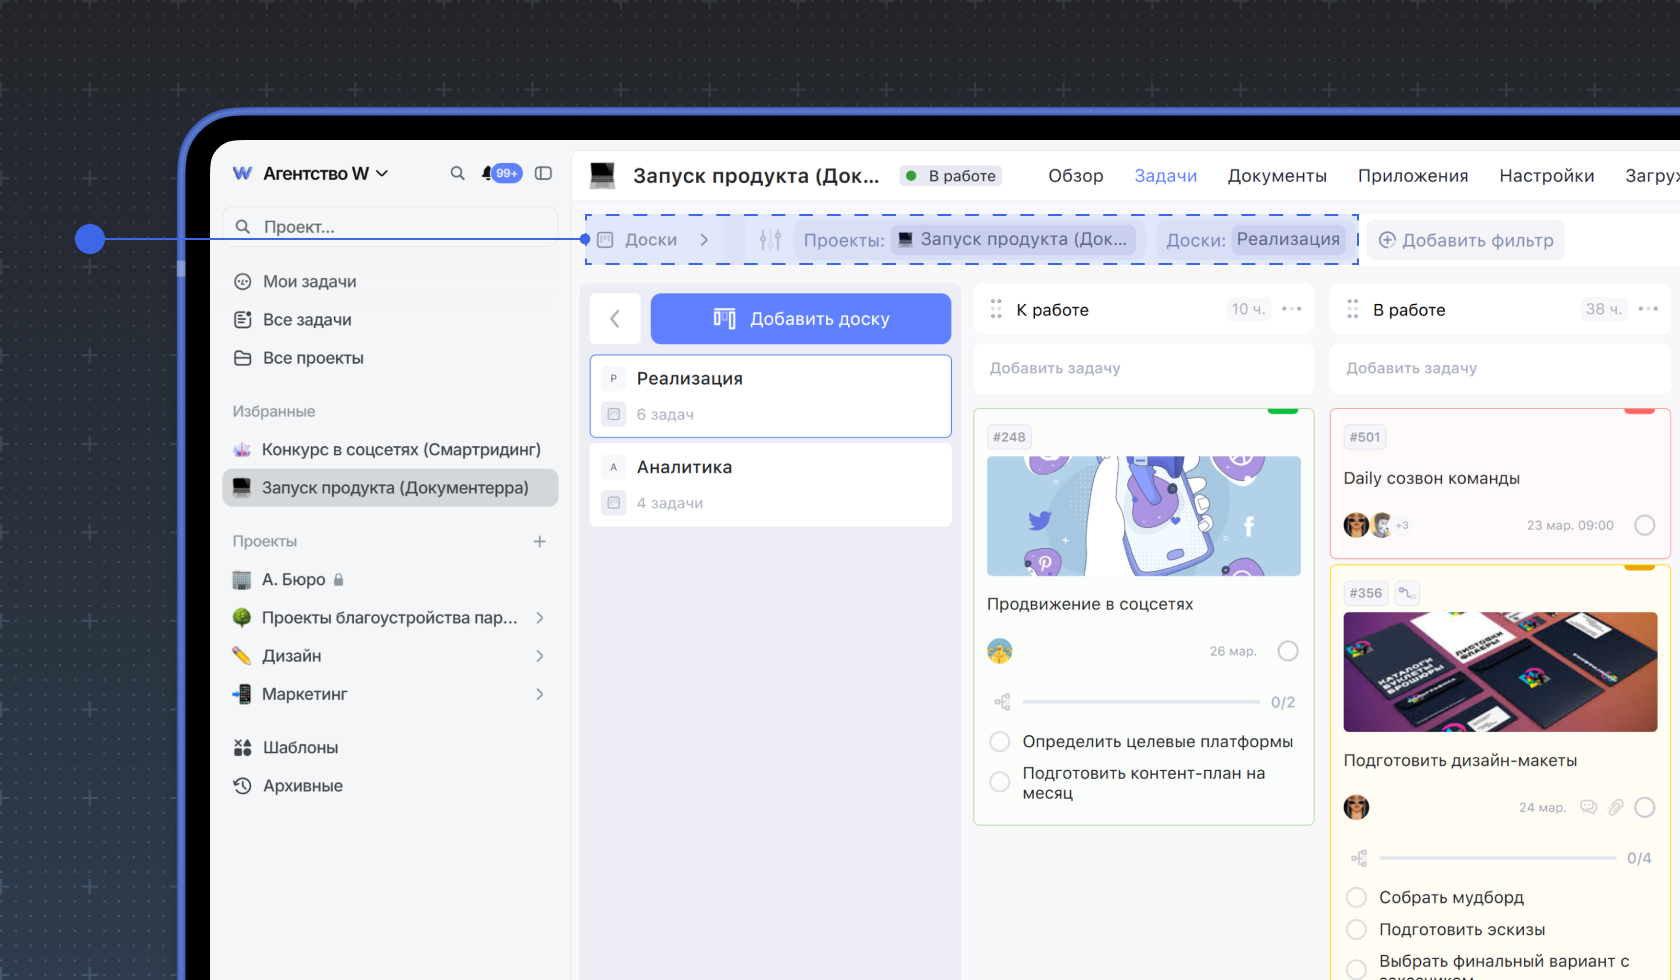Click the search magnifier icon in sidebar header
Viewport: 1680px width, 980px height.
point(457,173)
